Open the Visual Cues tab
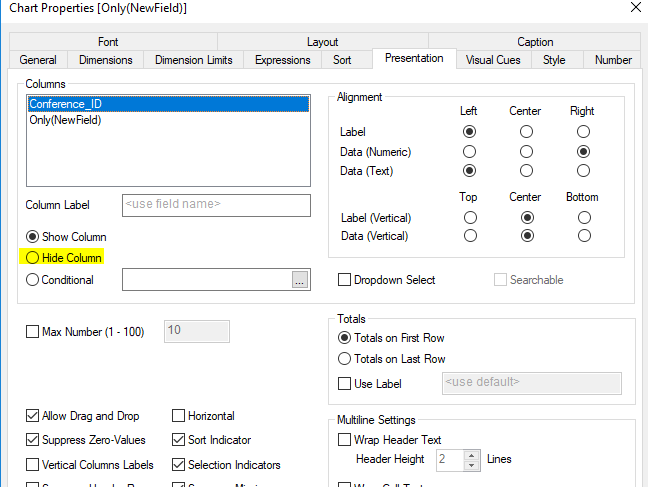The height and width of the screenshot is (487, 648). tap(493, 60)
